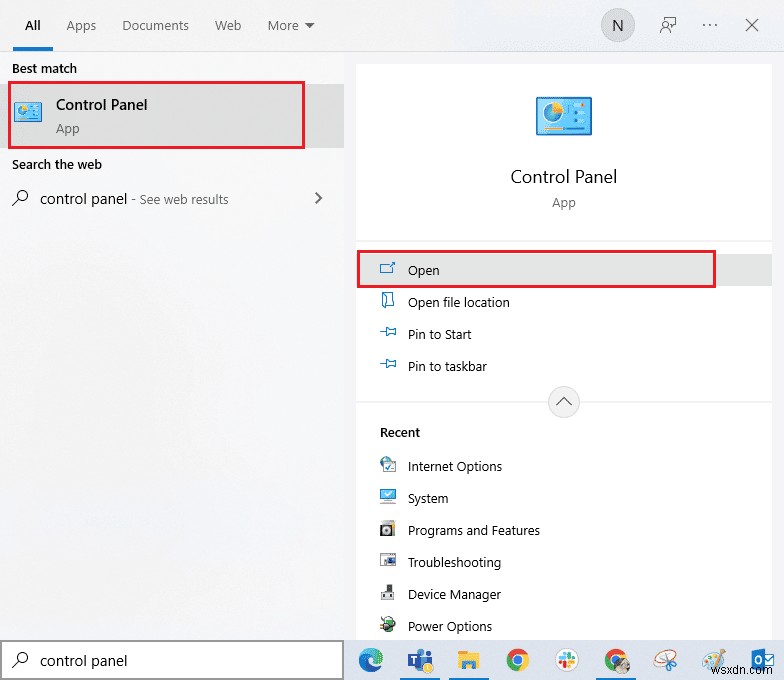The width and height of the screenshot is (784, 680).
Task: Open the N user account avatar
Action: [618, 26]
